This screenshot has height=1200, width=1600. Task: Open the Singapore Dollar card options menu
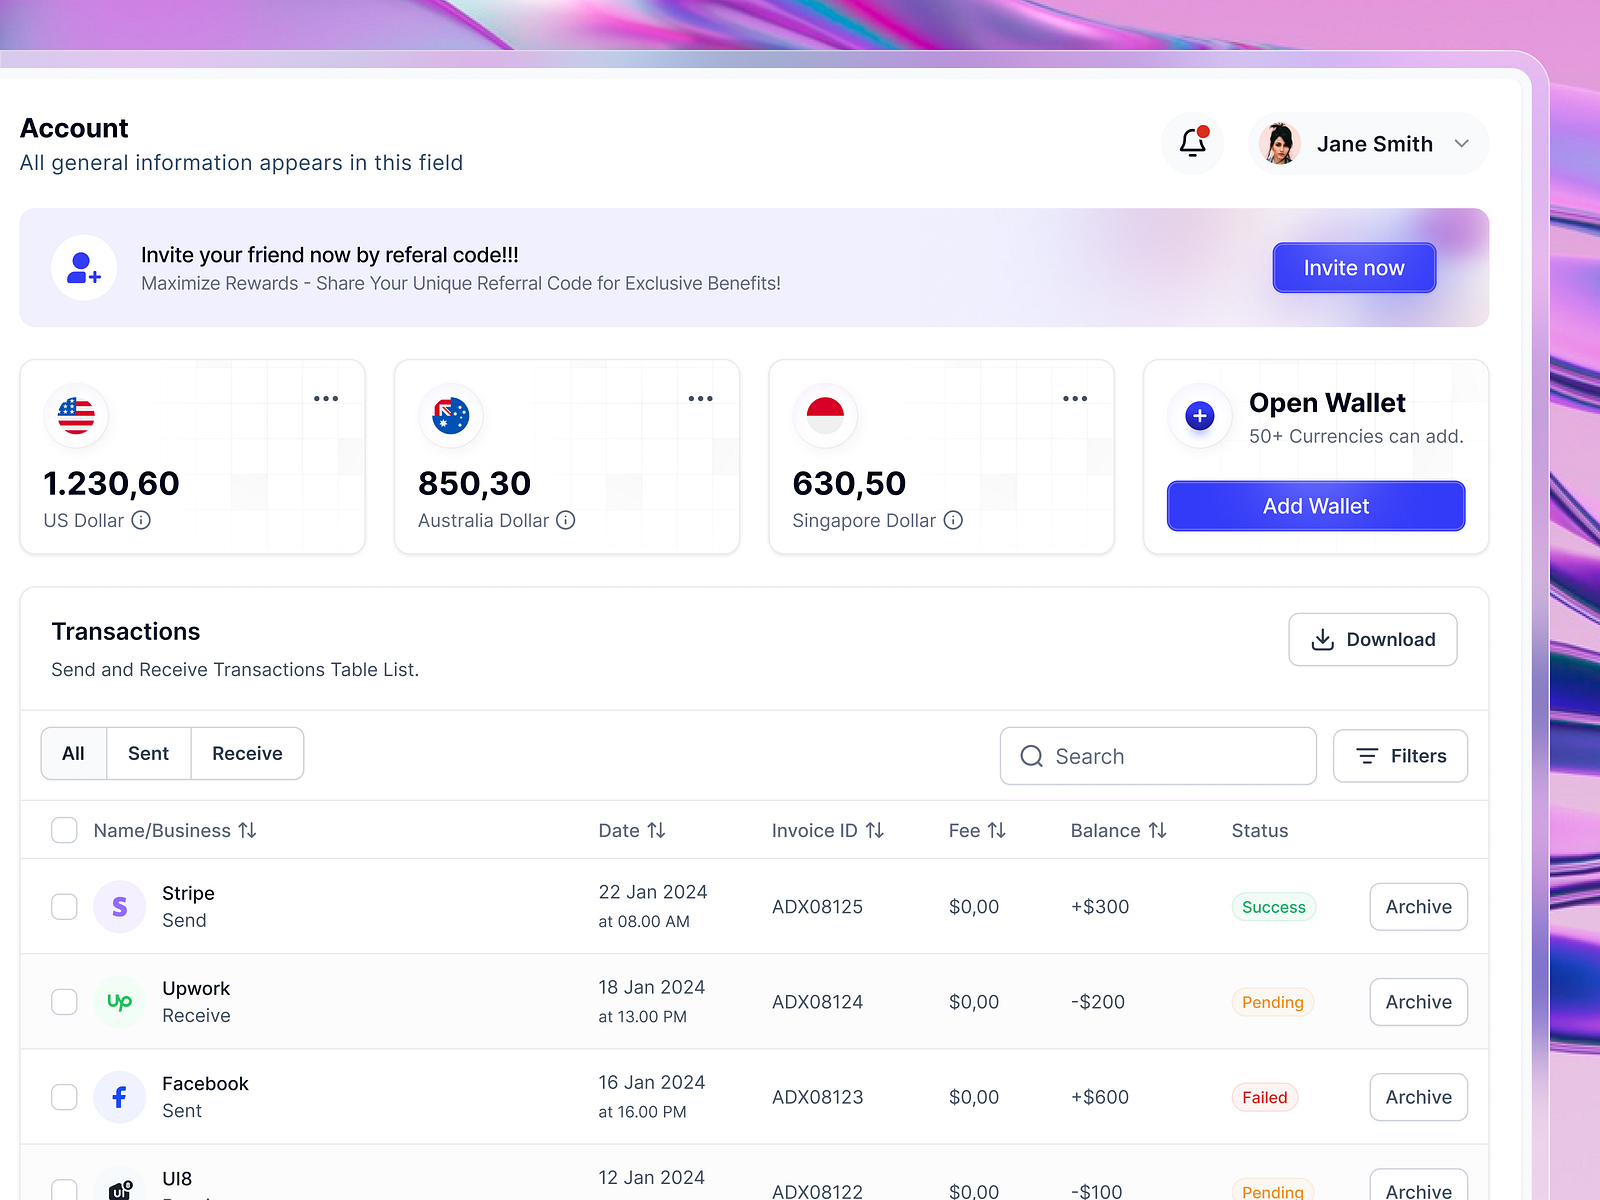point(1075,398)
